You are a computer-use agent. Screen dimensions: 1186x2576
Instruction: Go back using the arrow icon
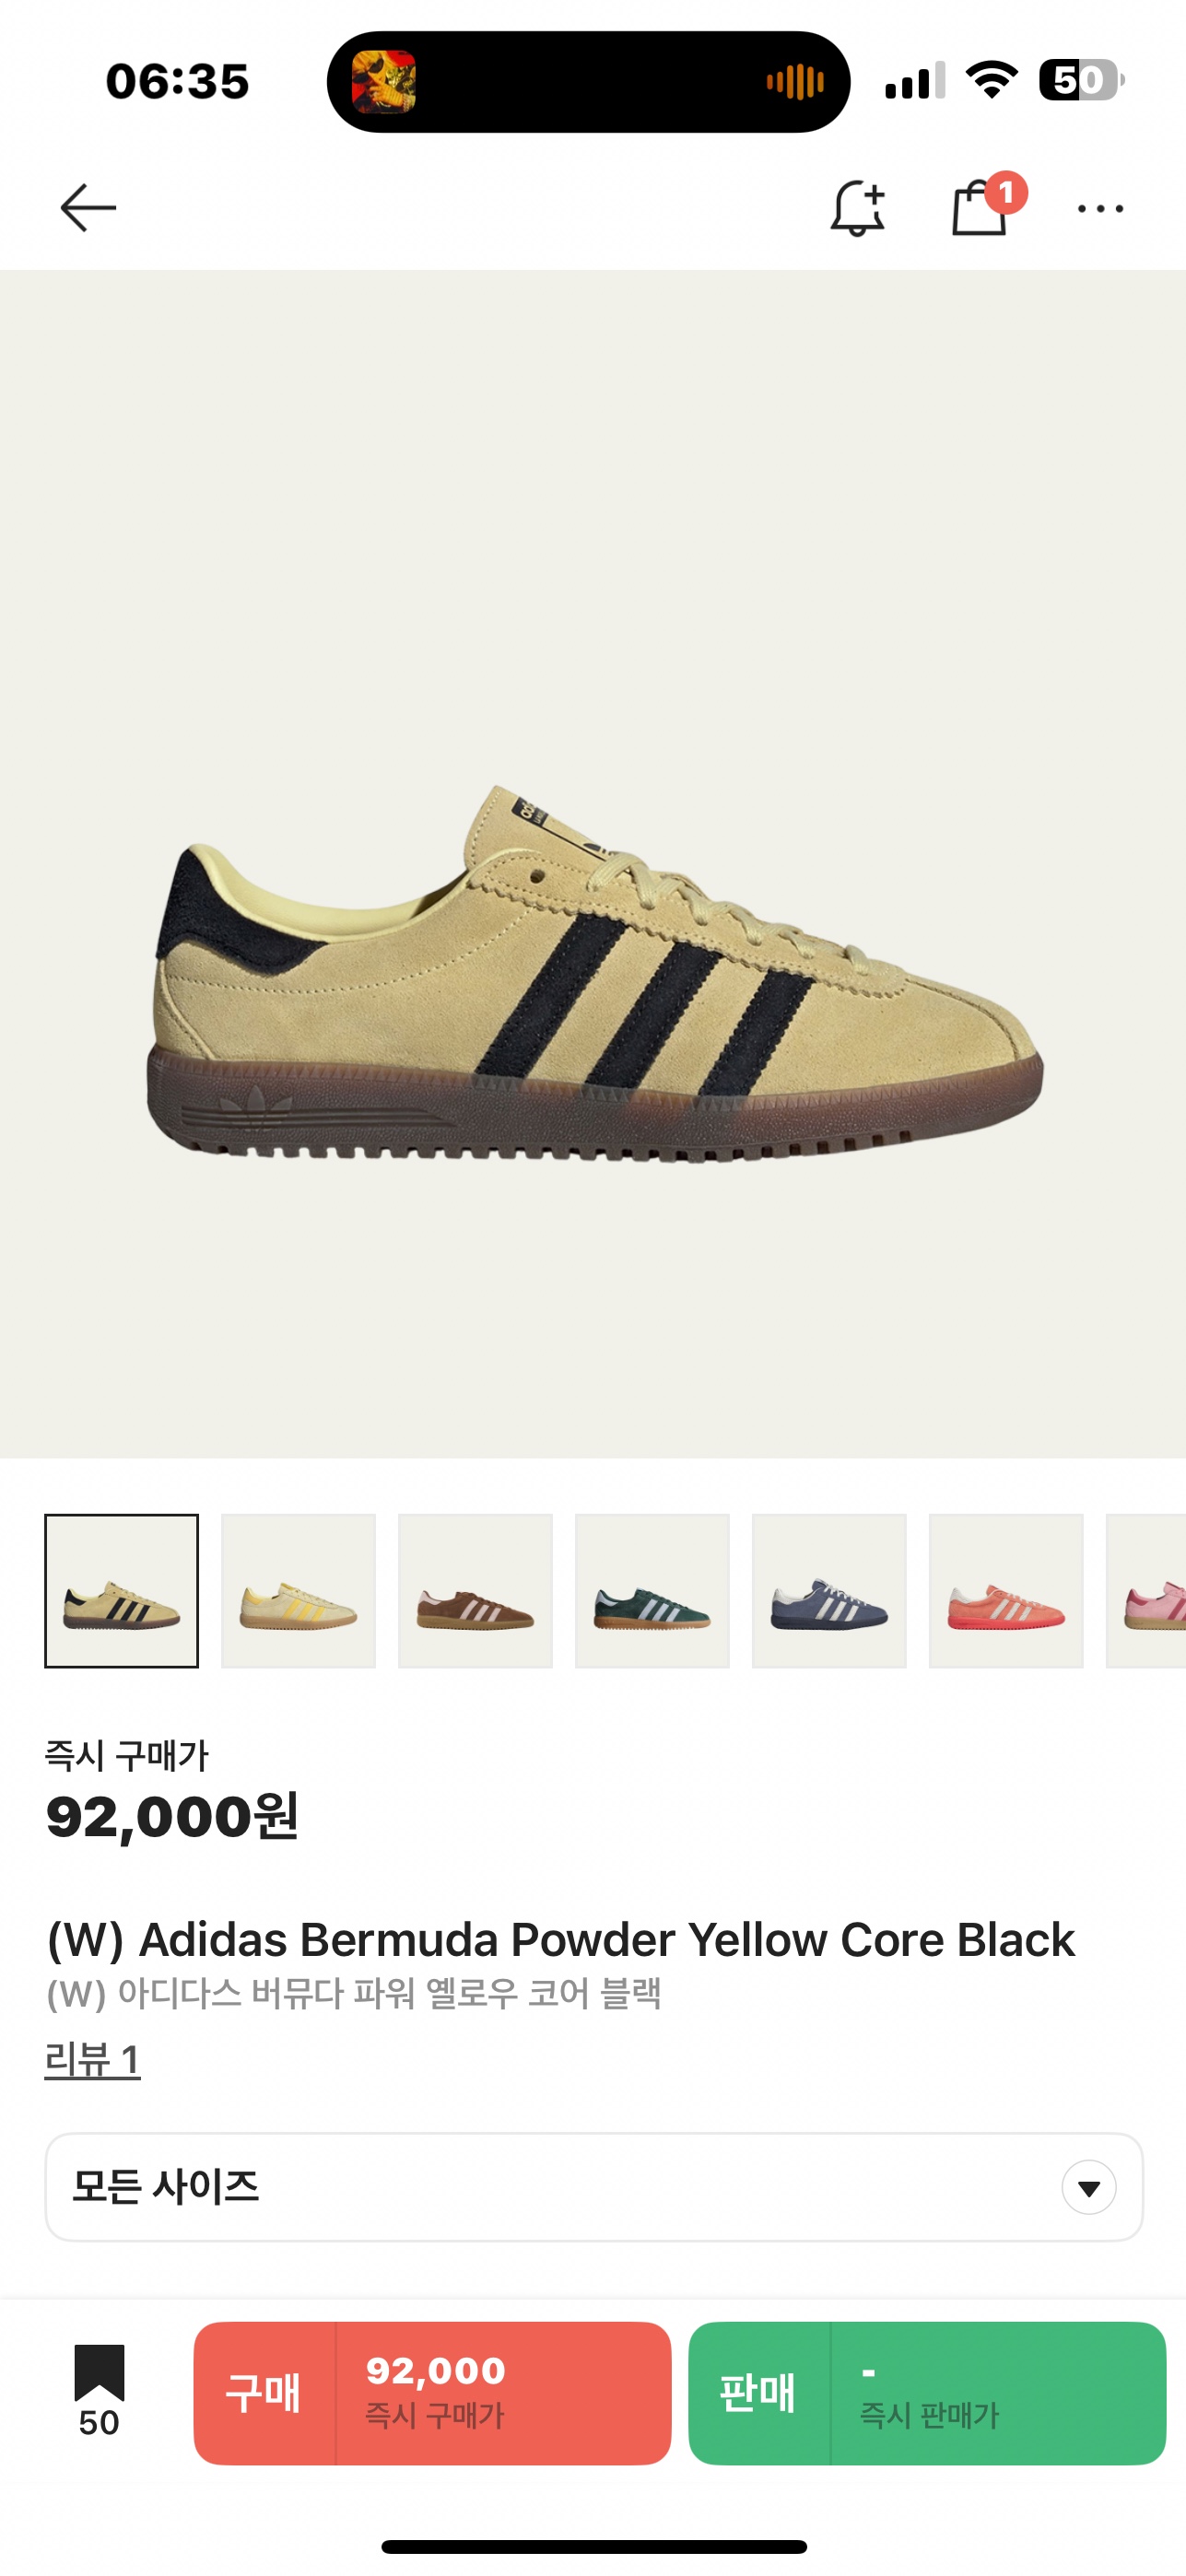(88, 208)
